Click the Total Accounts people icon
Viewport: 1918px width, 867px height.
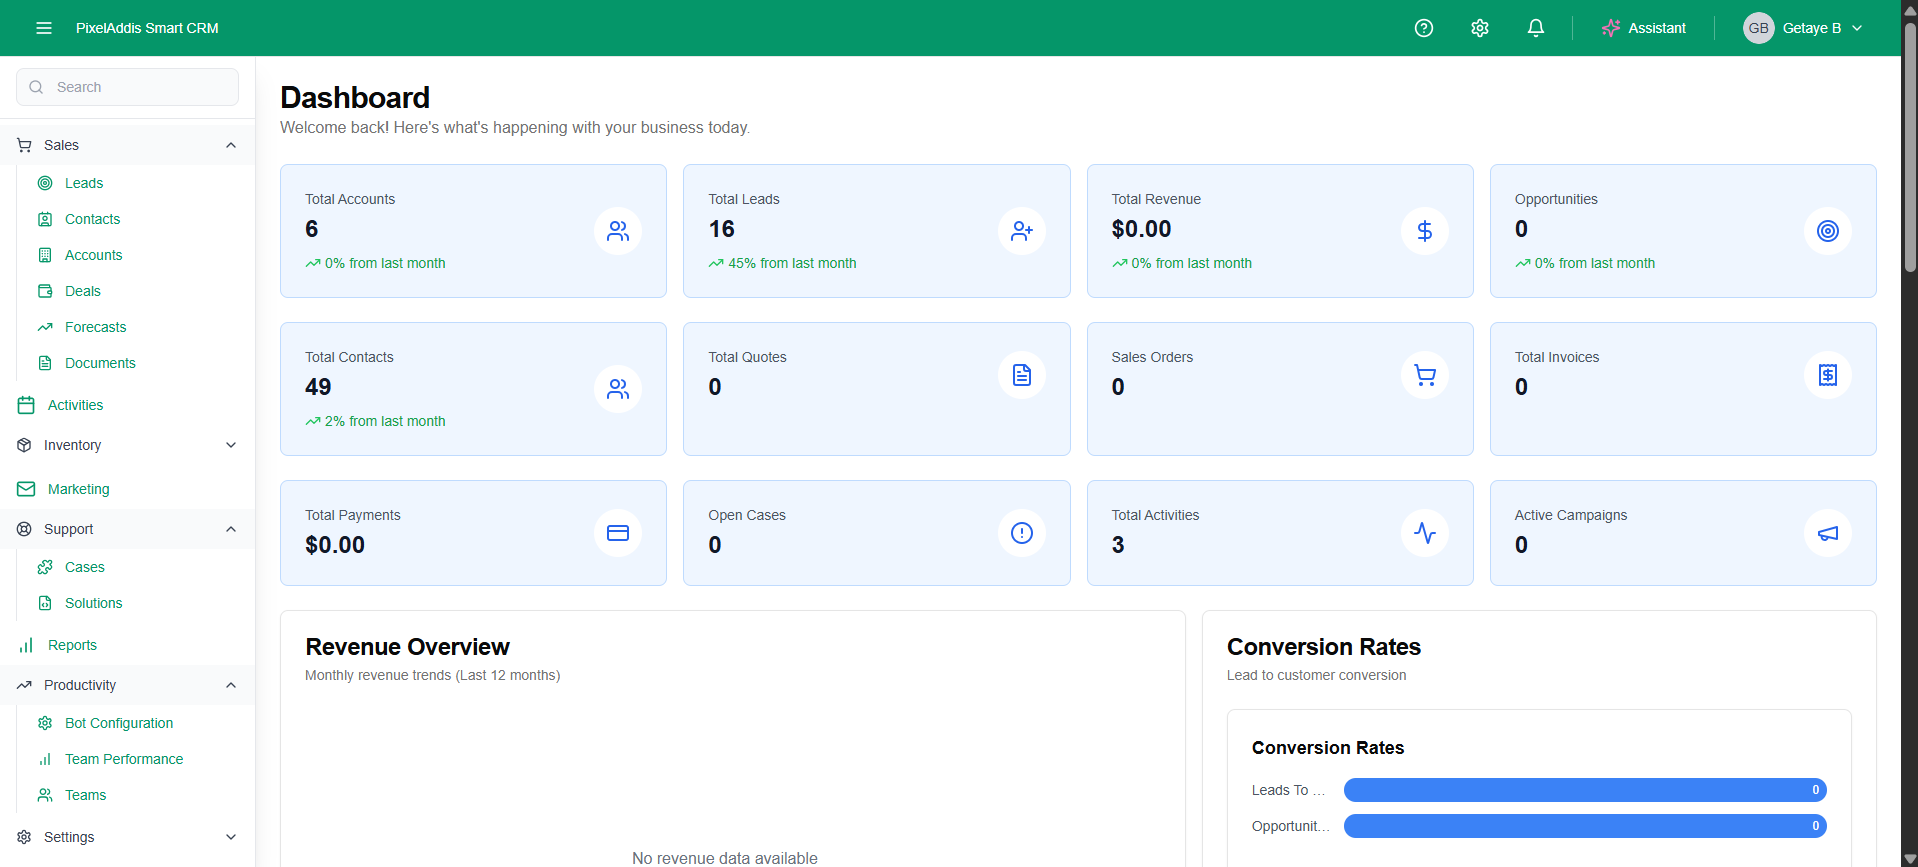tap(618, 231)
